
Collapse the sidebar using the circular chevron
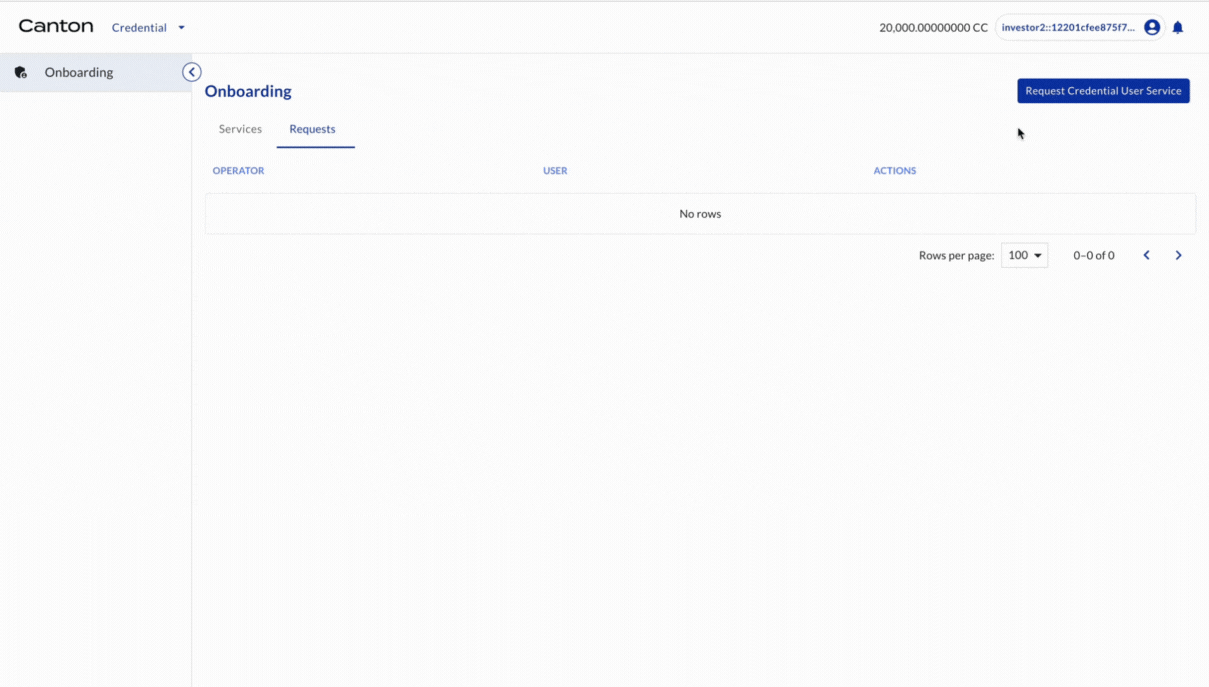pos(191,72)
